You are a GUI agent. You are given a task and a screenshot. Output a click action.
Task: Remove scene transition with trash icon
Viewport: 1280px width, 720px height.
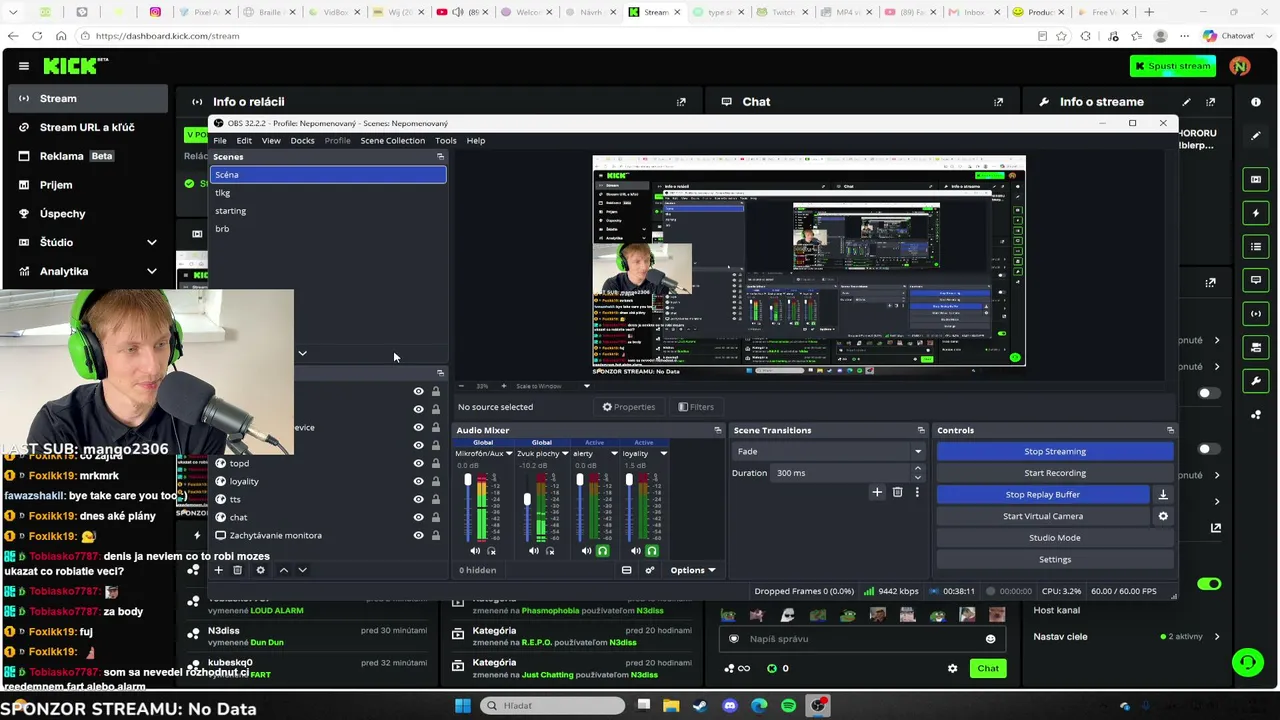[897, 492]
